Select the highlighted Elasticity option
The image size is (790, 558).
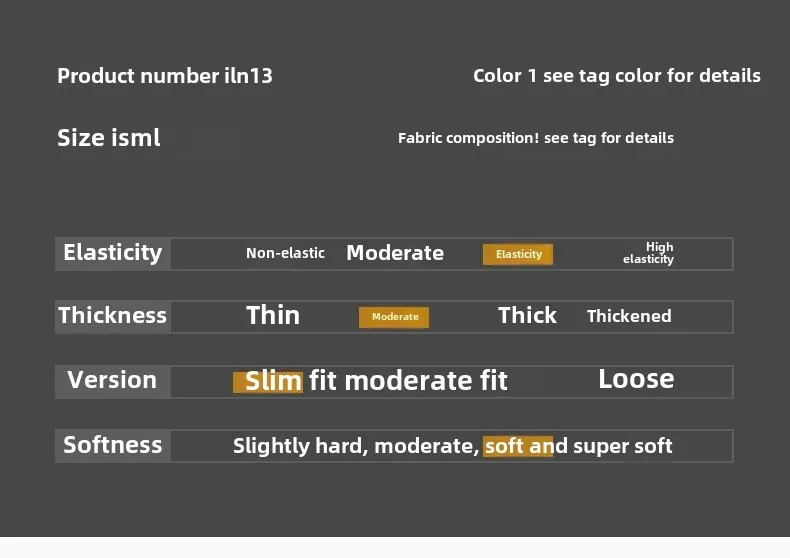click(518, 254)
